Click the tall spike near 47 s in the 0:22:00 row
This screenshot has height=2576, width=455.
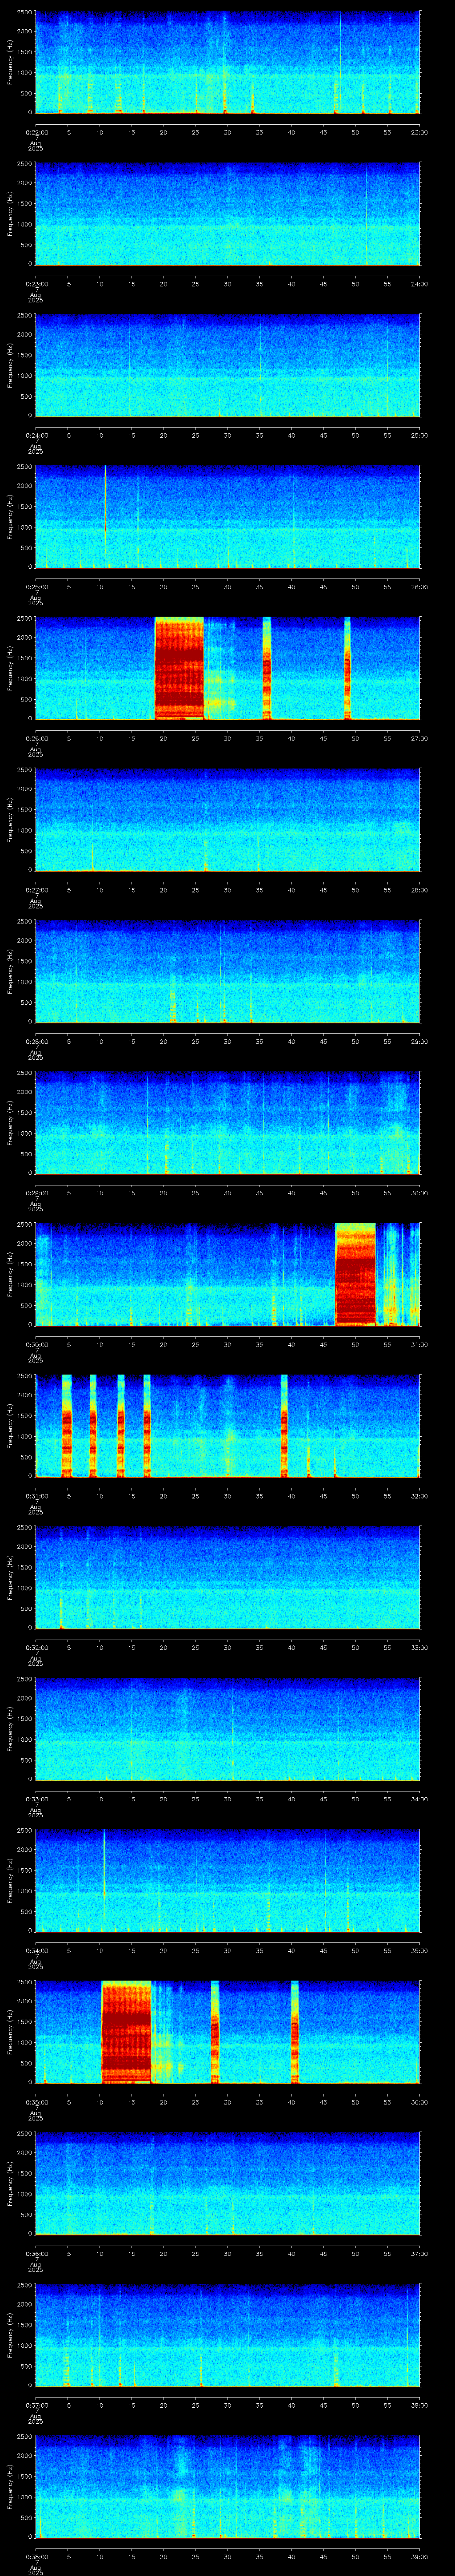(x=340, y=62)
